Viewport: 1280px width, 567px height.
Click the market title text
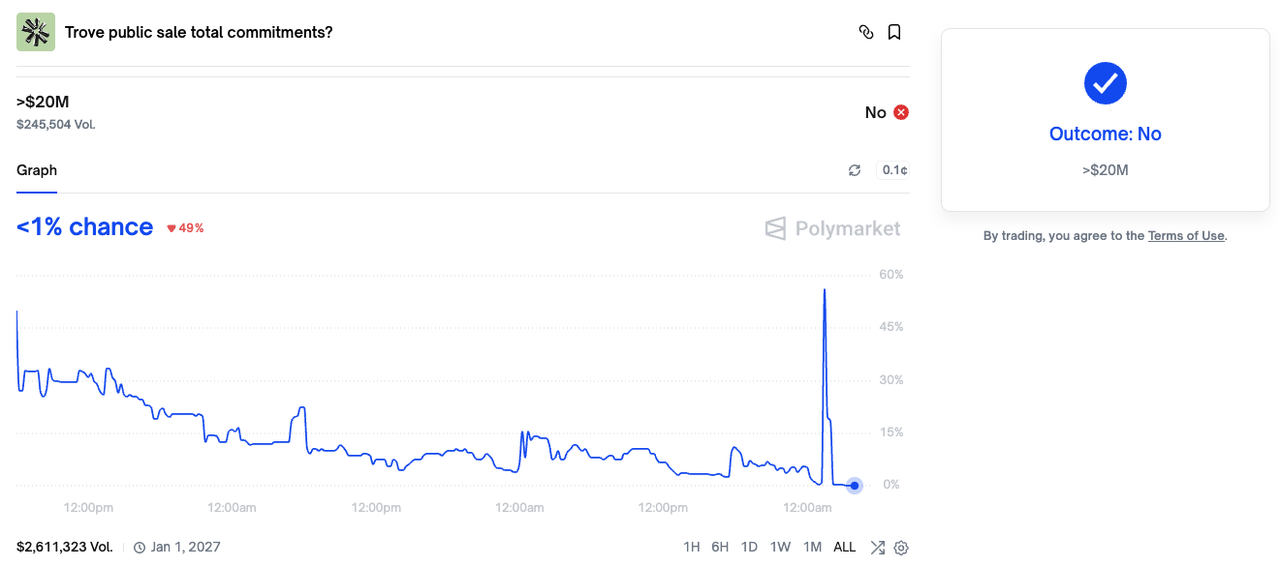199,32
